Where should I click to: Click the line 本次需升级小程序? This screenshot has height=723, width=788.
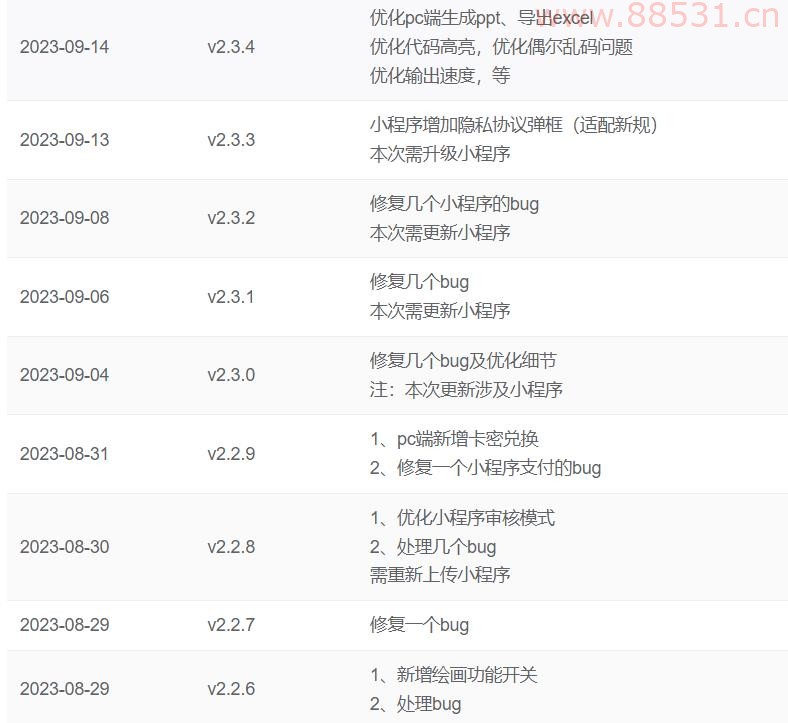click(x=440, y=154)
